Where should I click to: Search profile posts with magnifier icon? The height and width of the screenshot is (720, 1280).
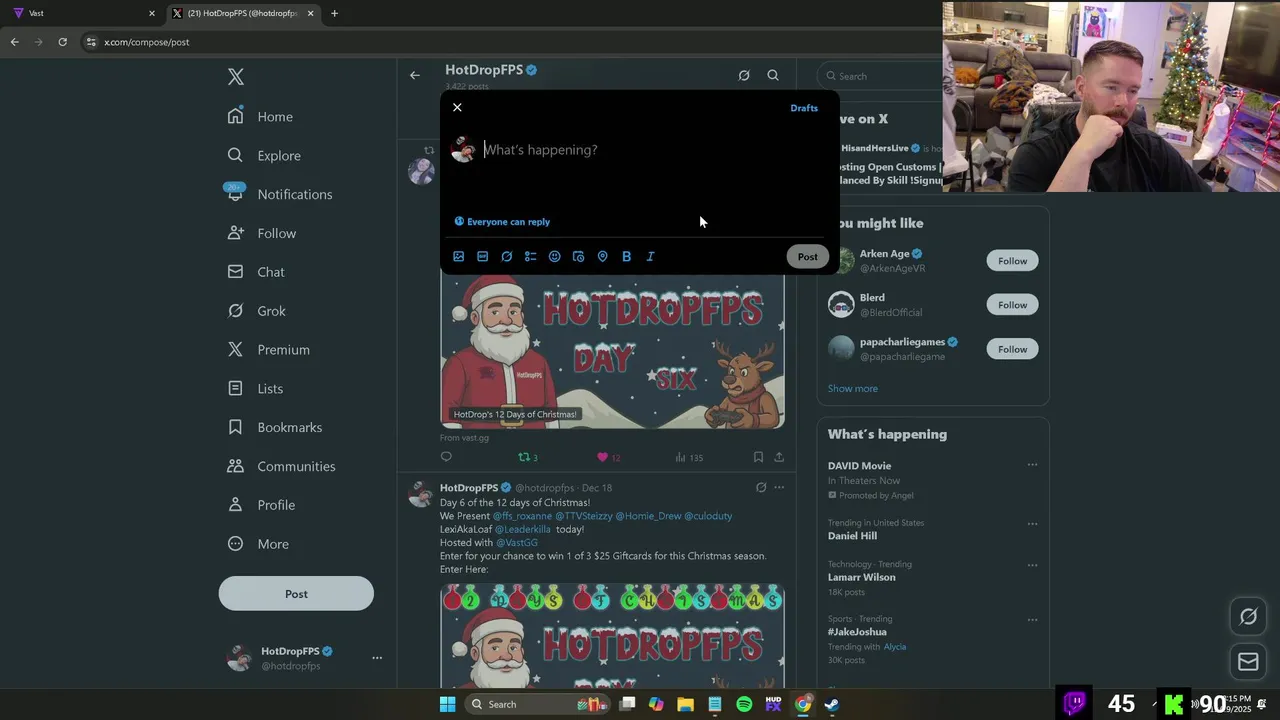click(773, 75)
